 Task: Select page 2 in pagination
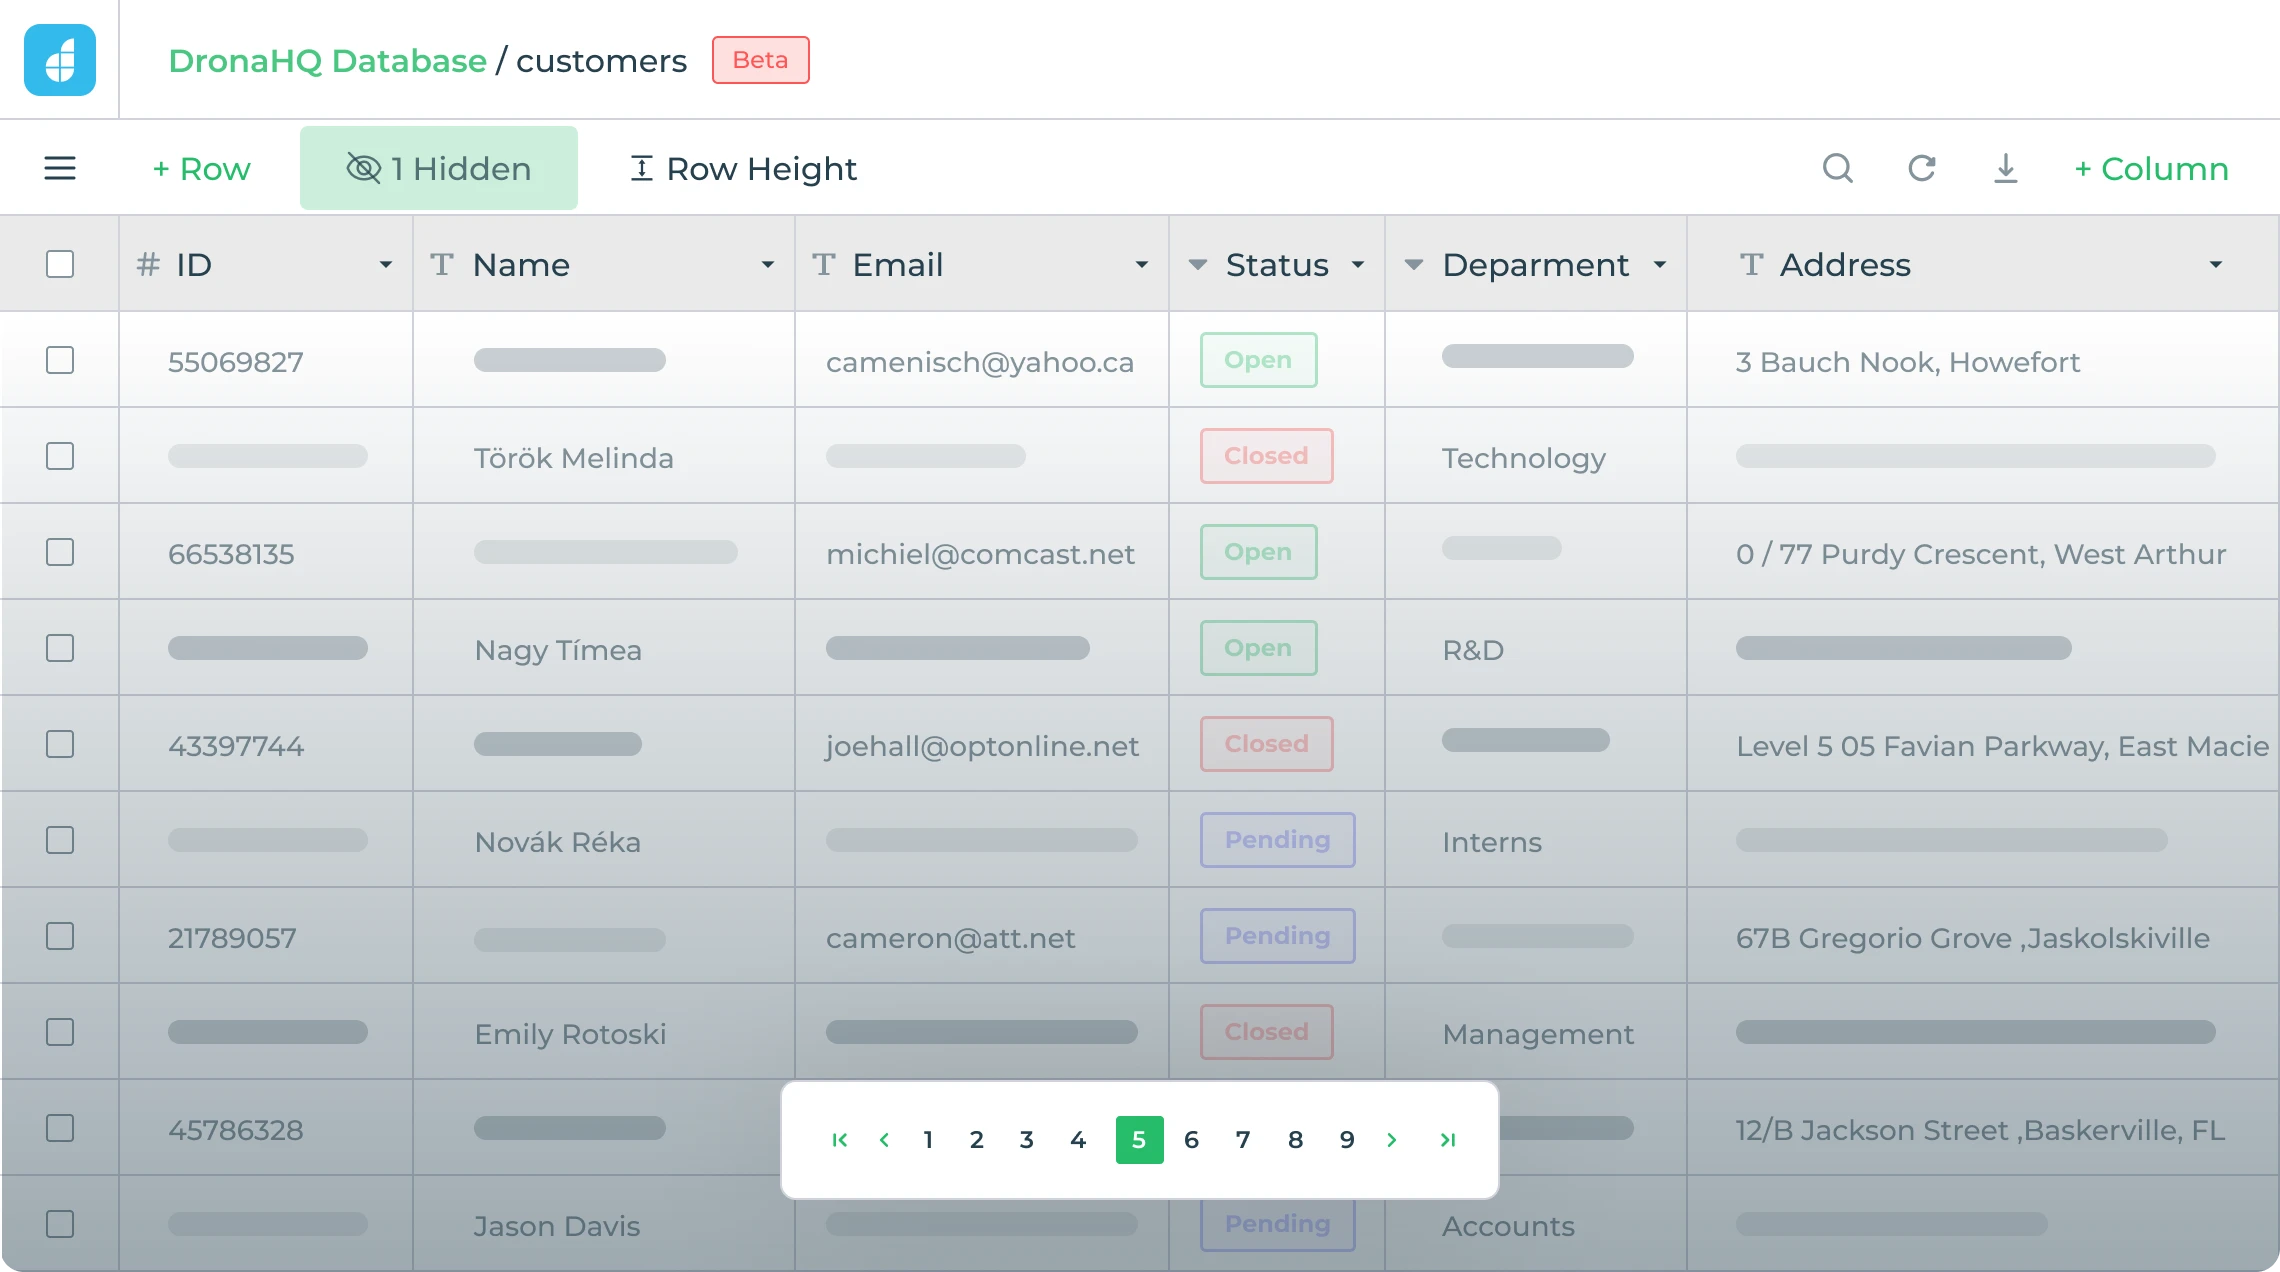pyautogui.click(x=977, y=1140)
